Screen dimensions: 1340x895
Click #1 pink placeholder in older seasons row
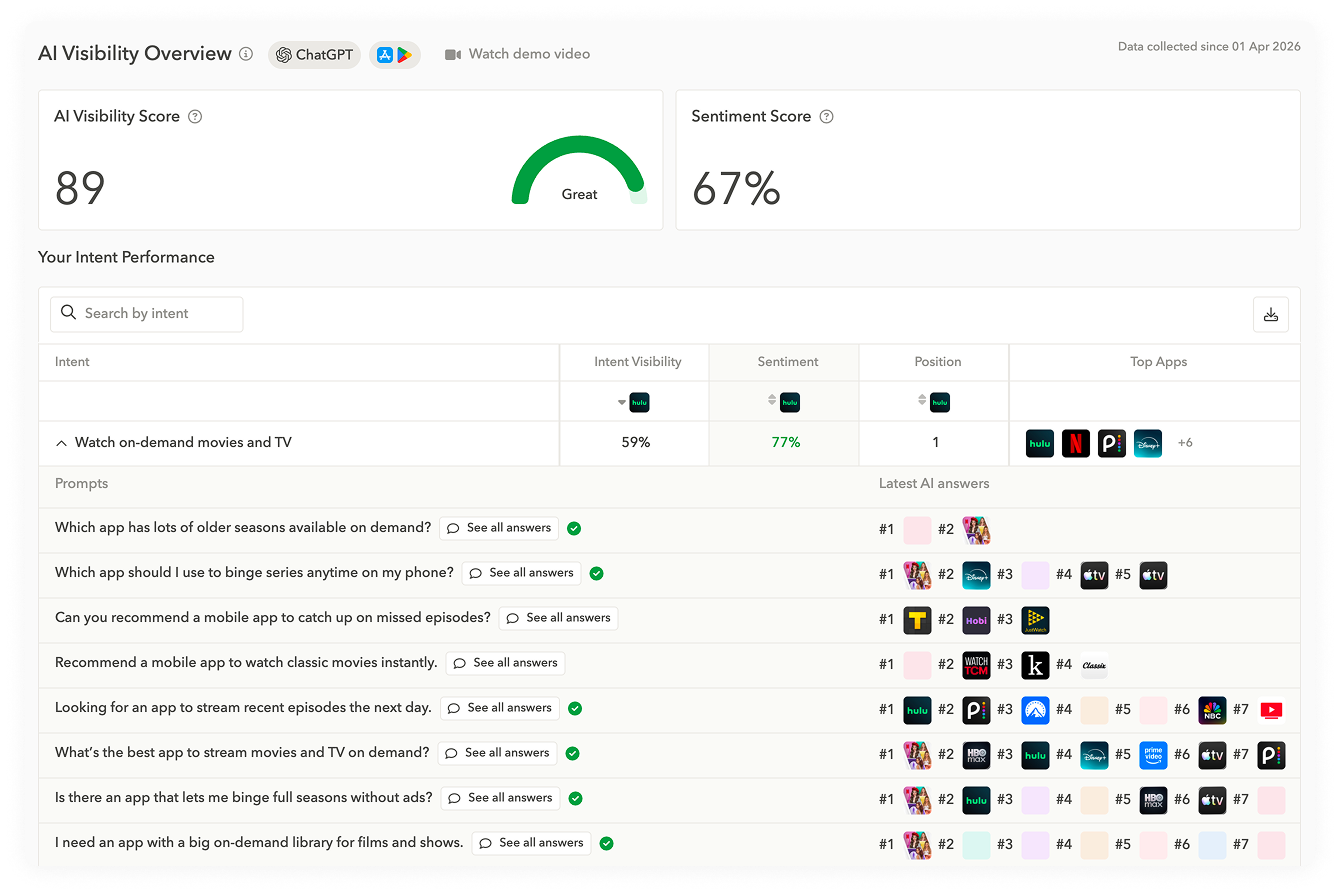click(917, 530)
